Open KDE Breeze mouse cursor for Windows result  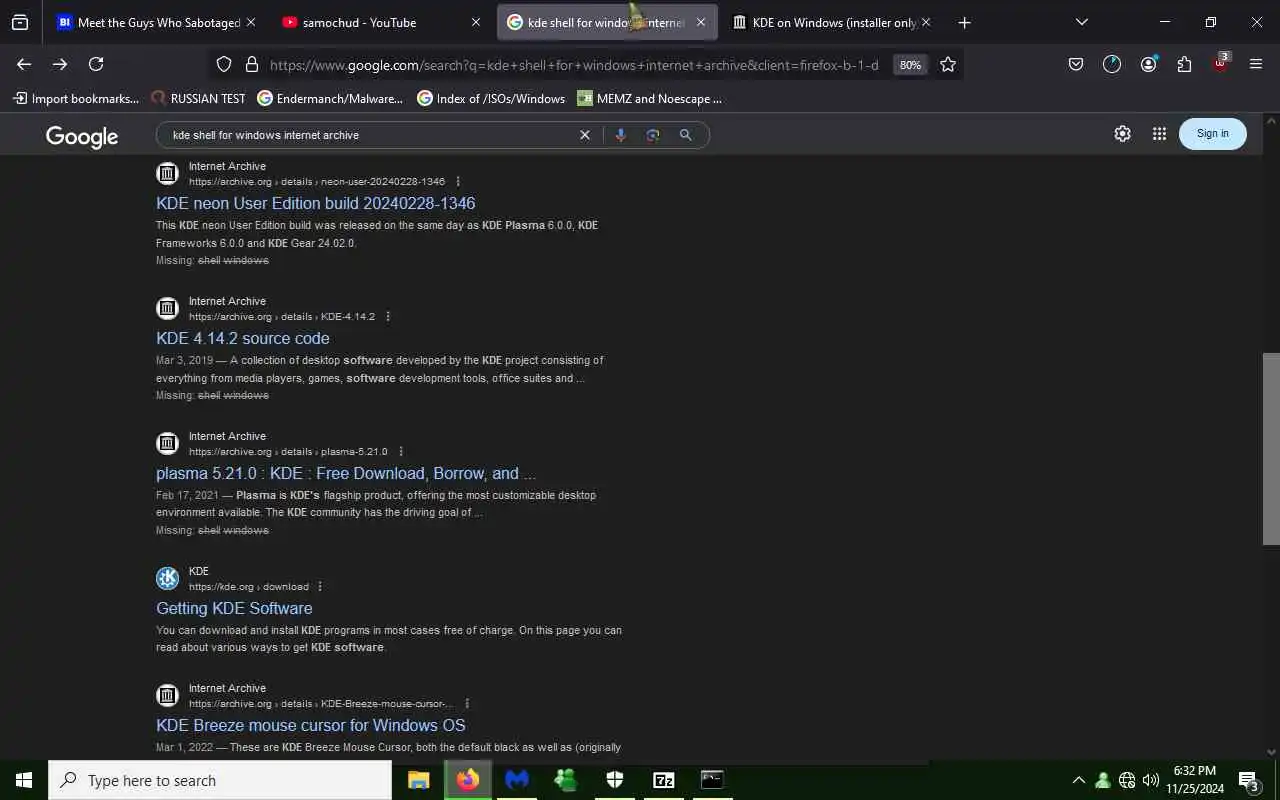point(311,725)
